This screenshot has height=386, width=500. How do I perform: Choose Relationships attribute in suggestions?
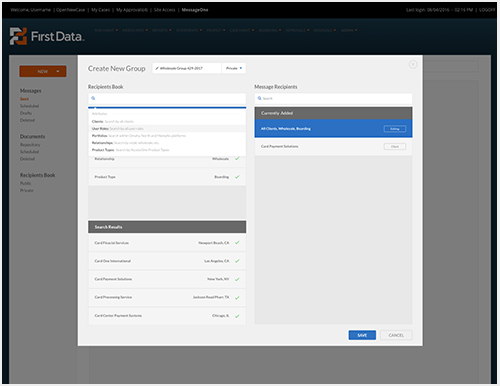coord(167,143)
